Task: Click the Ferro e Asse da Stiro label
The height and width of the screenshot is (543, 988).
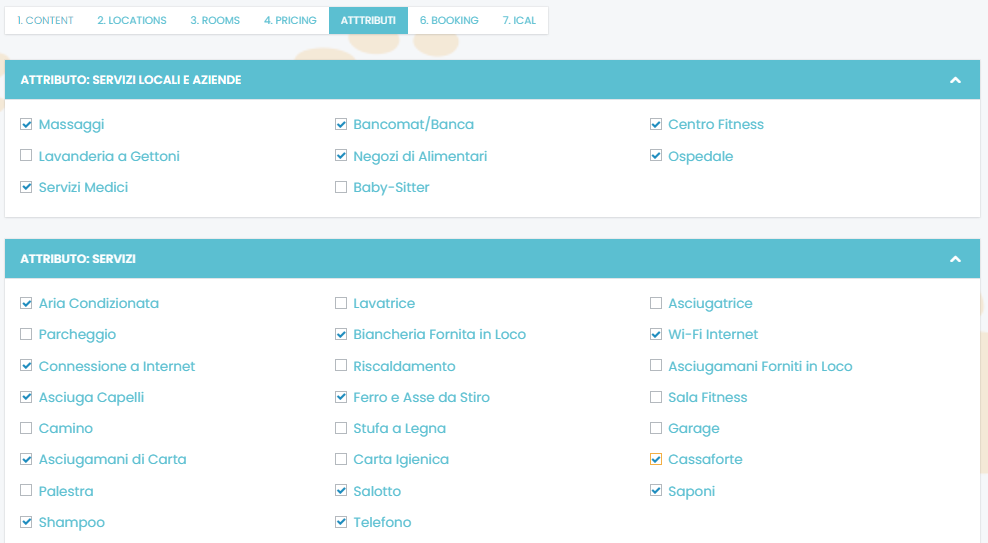Action: tap(421, 398)
